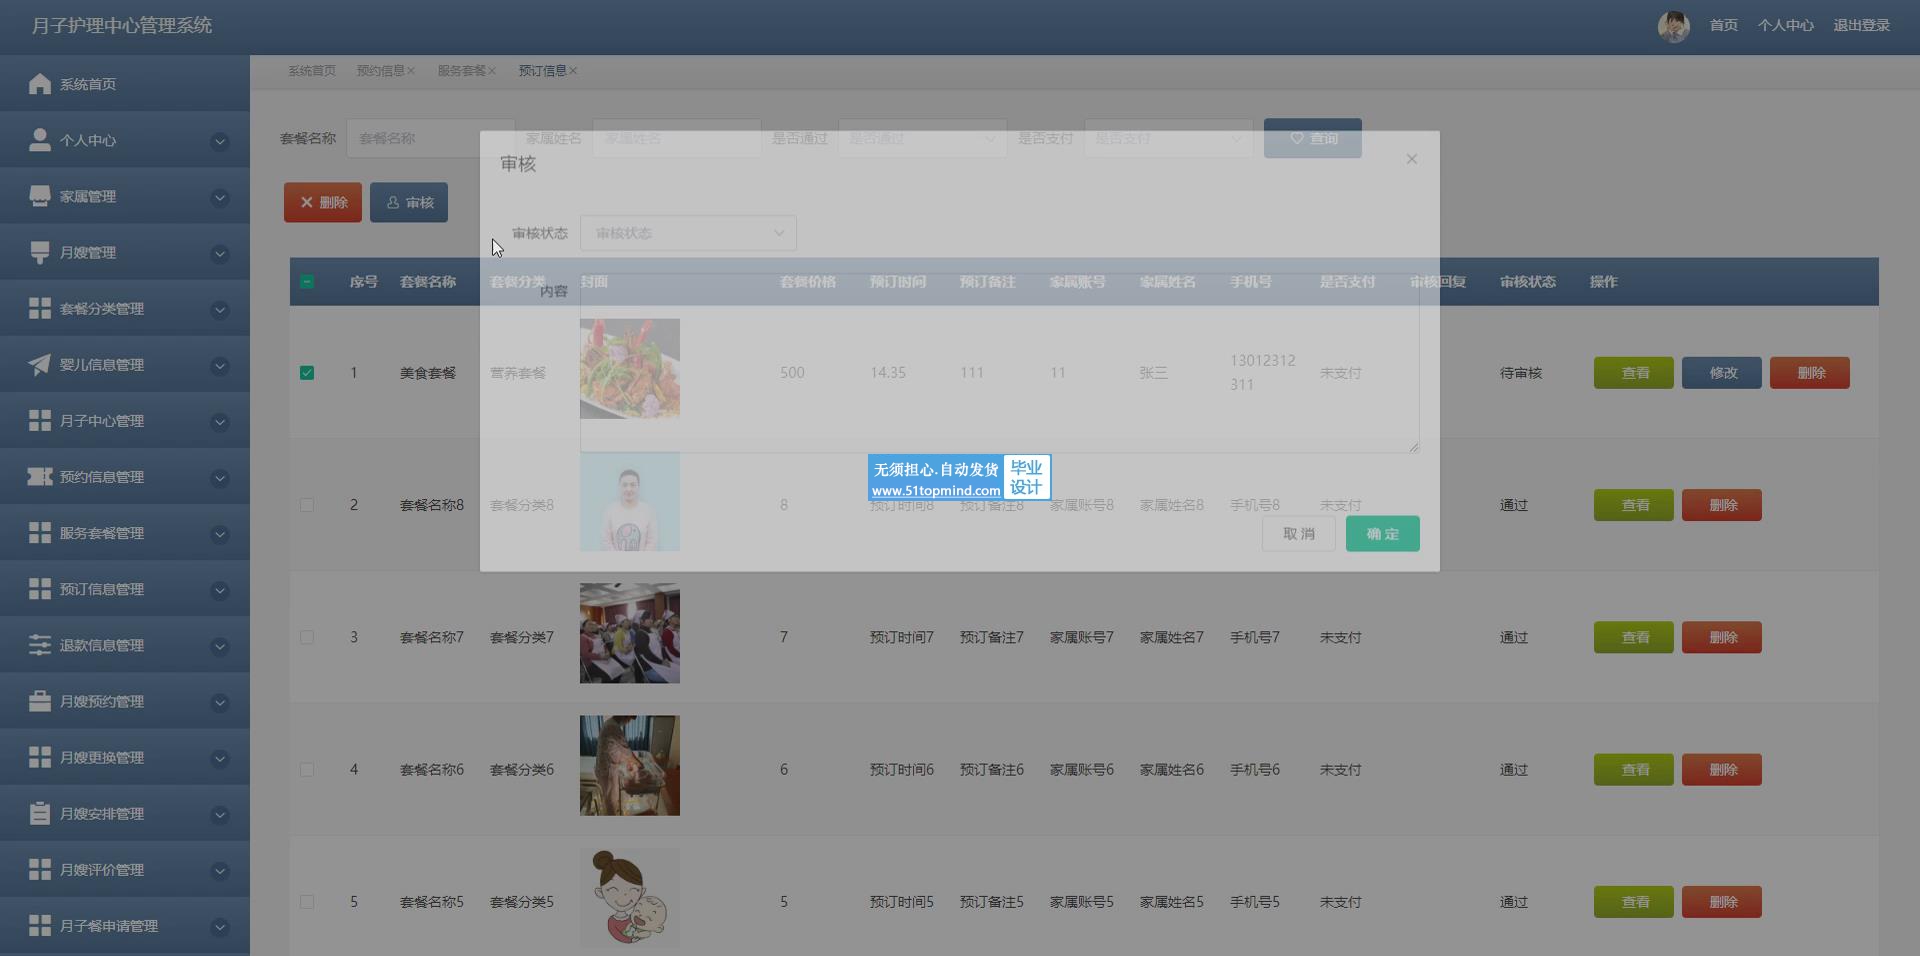Click the 预订信息管理 grid icon
The height and width of the screenshot is (956, 1920).
(x=40, y=588)
